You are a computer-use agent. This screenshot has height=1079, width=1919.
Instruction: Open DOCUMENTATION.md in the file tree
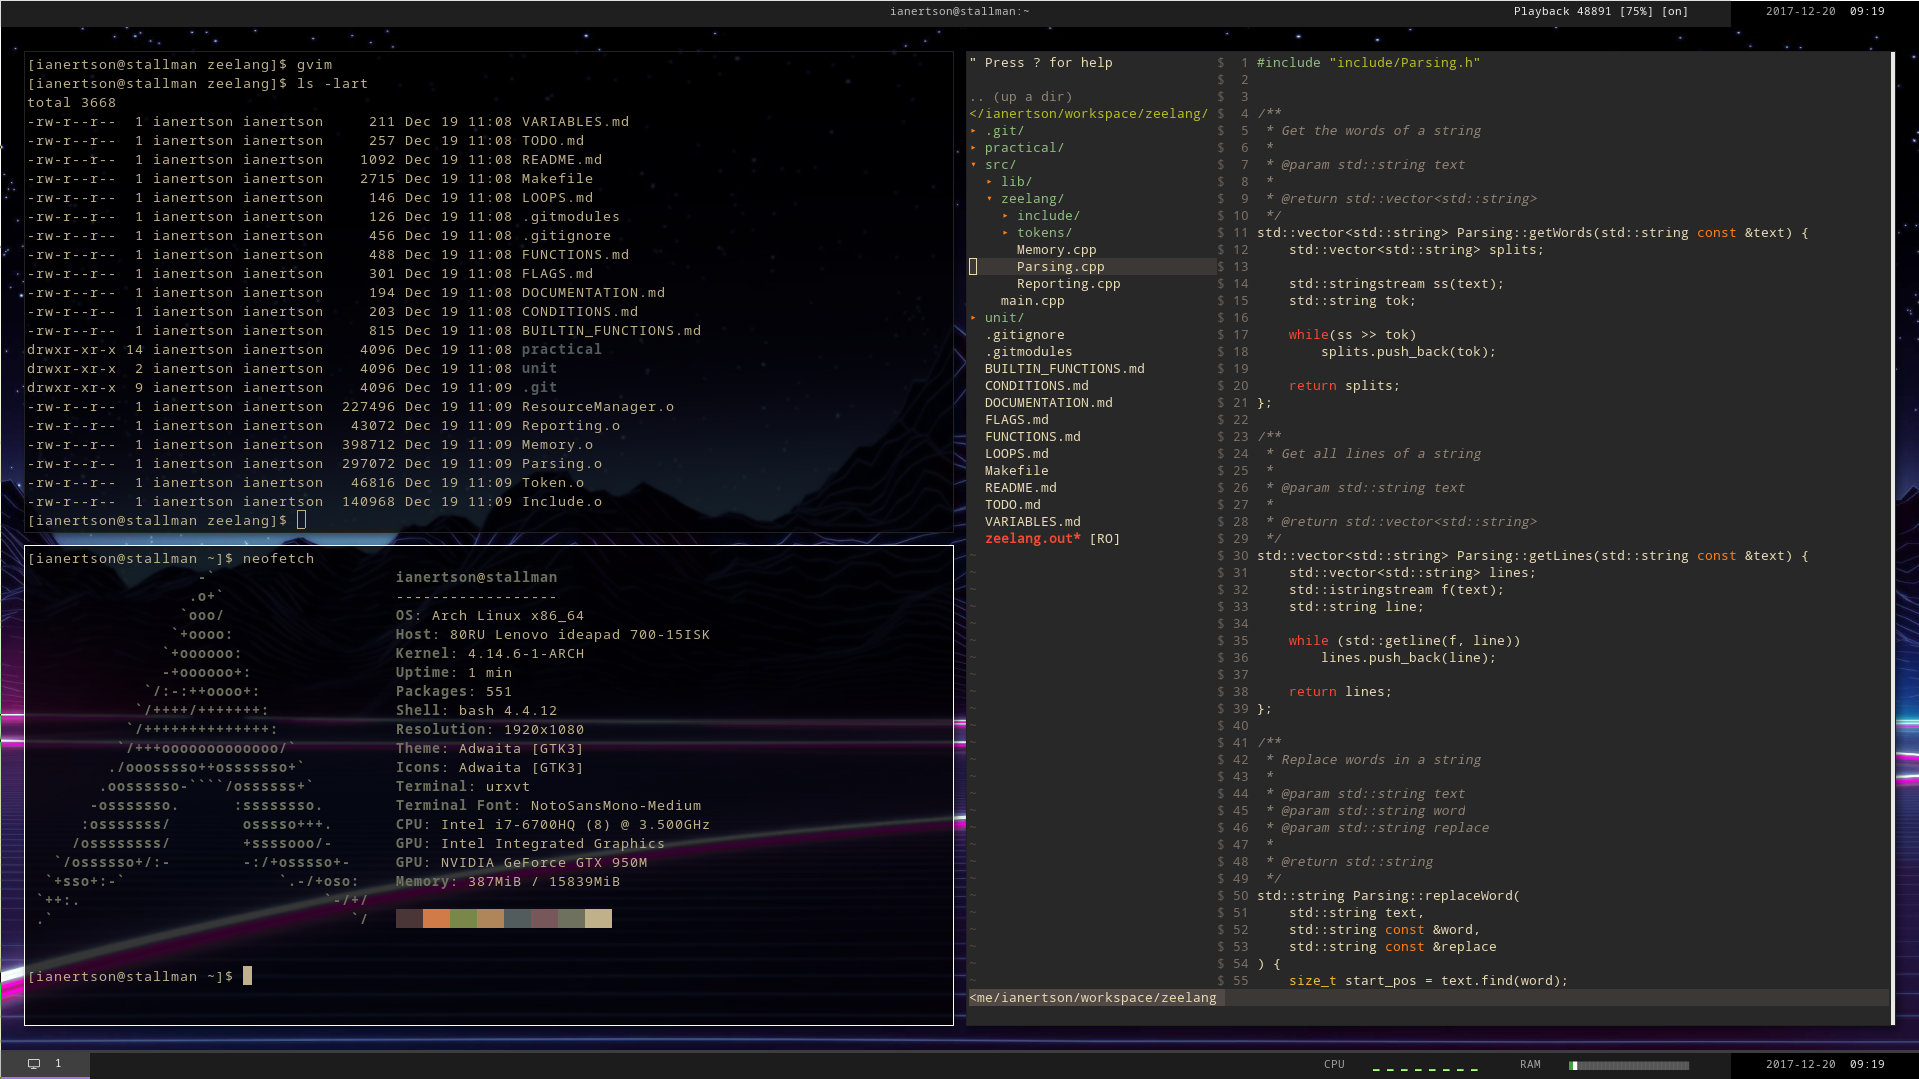1048,403
